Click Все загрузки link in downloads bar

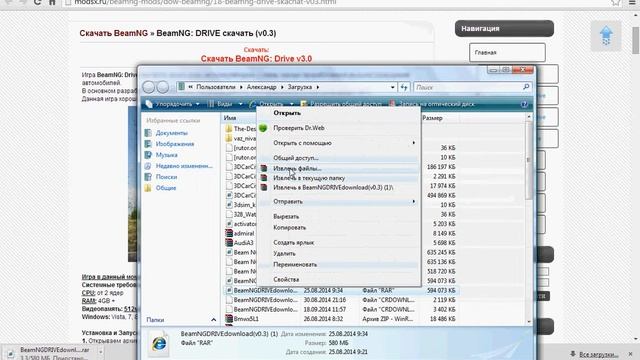point(599,354)
